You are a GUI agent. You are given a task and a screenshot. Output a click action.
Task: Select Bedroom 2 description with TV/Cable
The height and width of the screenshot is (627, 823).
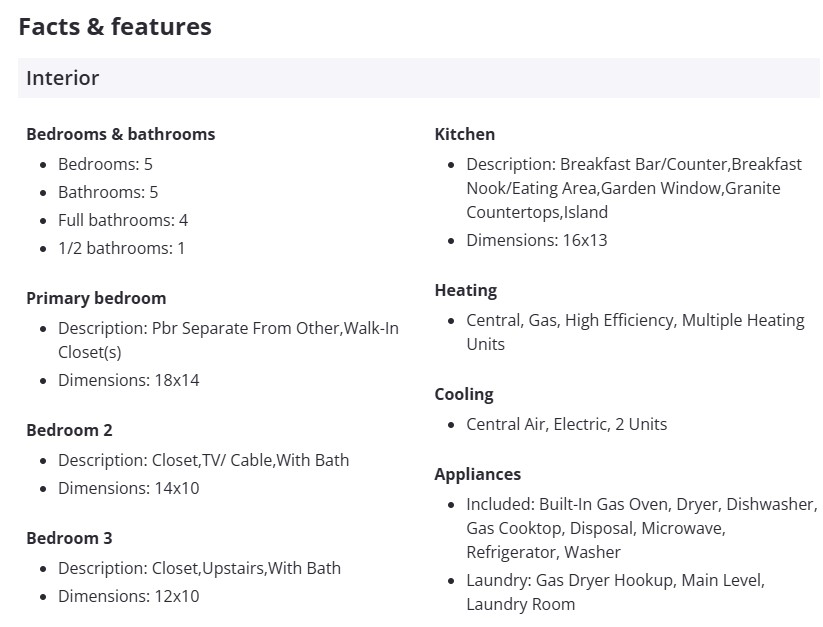pyautogui.click(x=203, y=460)
